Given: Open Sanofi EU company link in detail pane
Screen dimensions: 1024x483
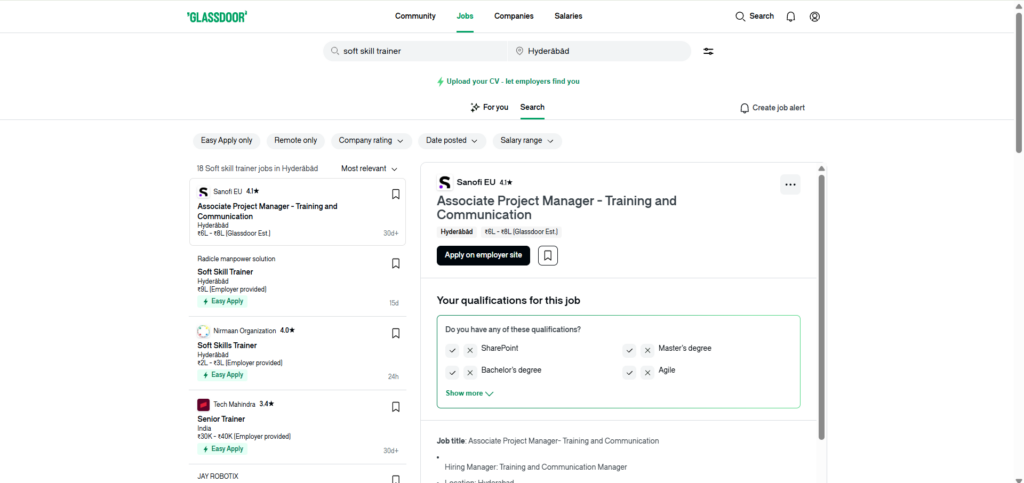Looking at the screenshot, I should (476, 183).
